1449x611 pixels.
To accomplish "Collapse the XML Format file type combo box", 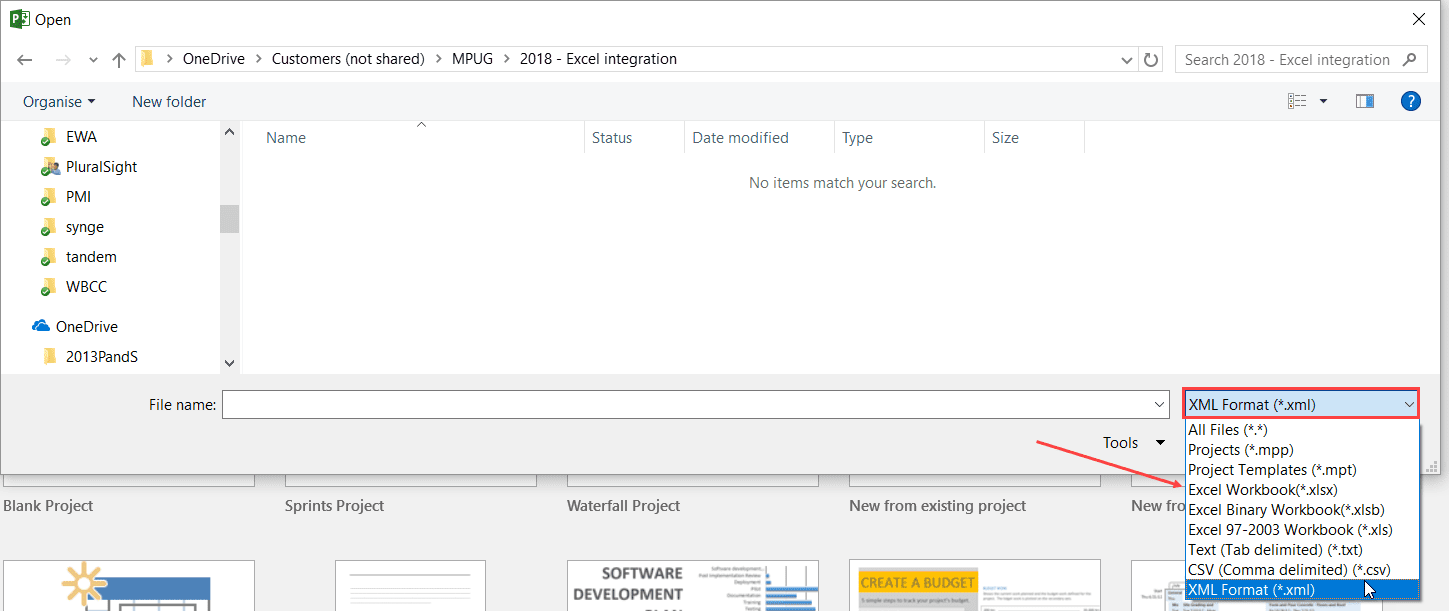I will [x=1301, y=404].
